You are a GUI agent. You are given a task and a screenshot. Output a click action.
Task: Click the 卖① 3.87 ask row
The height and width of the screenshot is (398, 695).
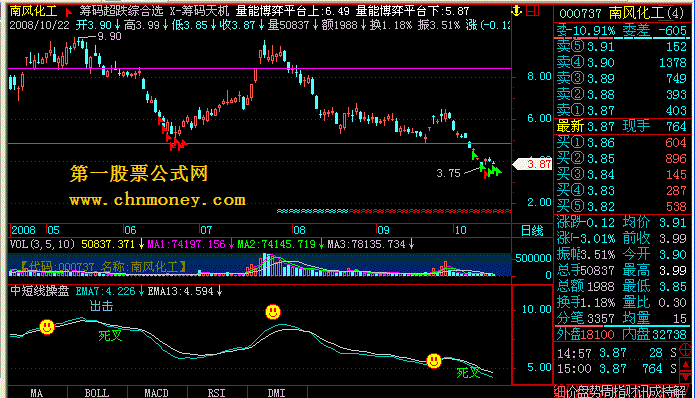pos(621,110)
